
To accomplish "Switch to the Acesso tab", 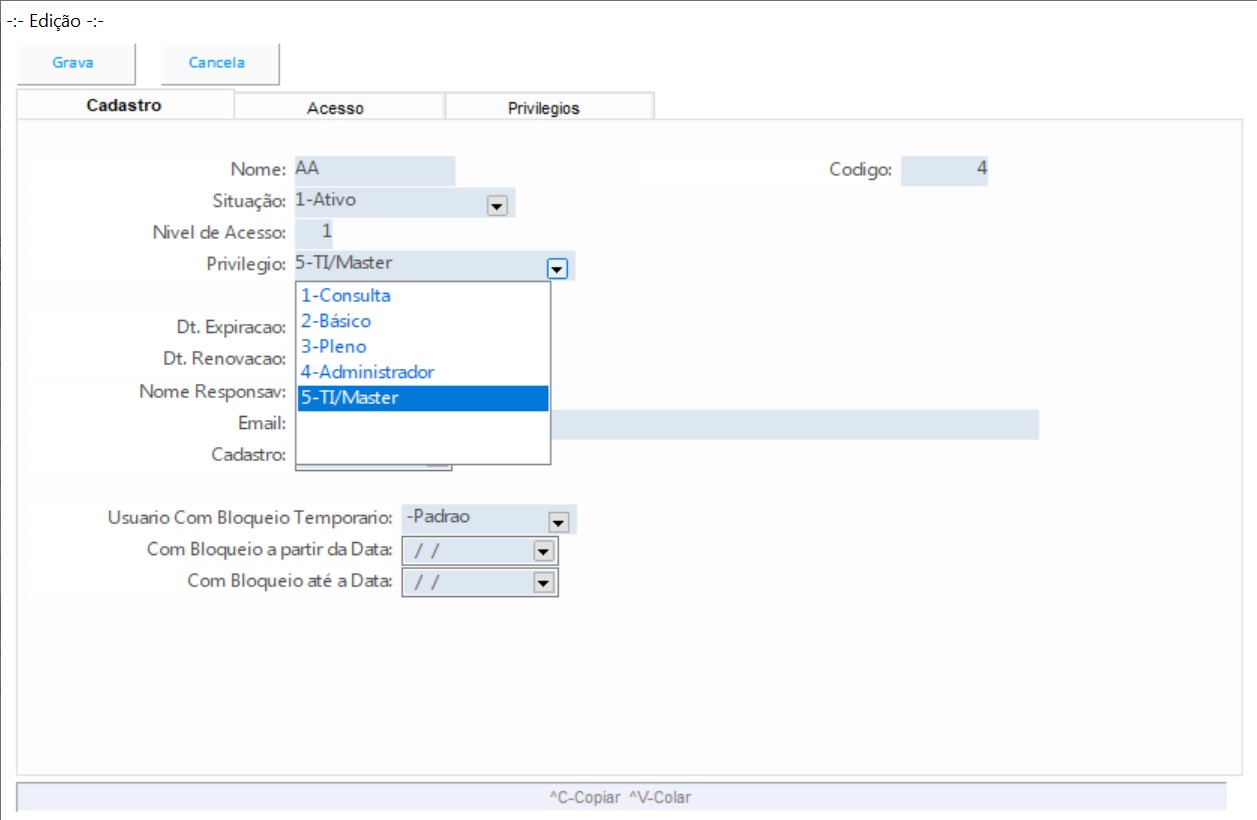I will pyautogui.click(x=336, y=108).
